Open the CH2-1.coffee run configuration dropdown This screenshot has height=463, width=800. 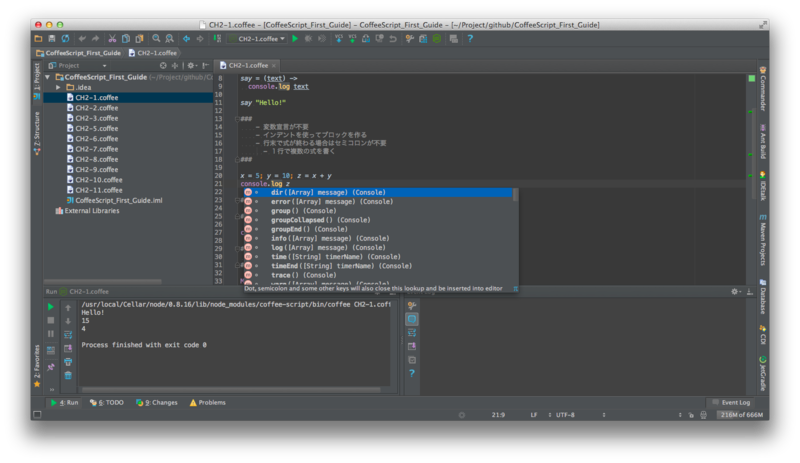click(257, 39)
